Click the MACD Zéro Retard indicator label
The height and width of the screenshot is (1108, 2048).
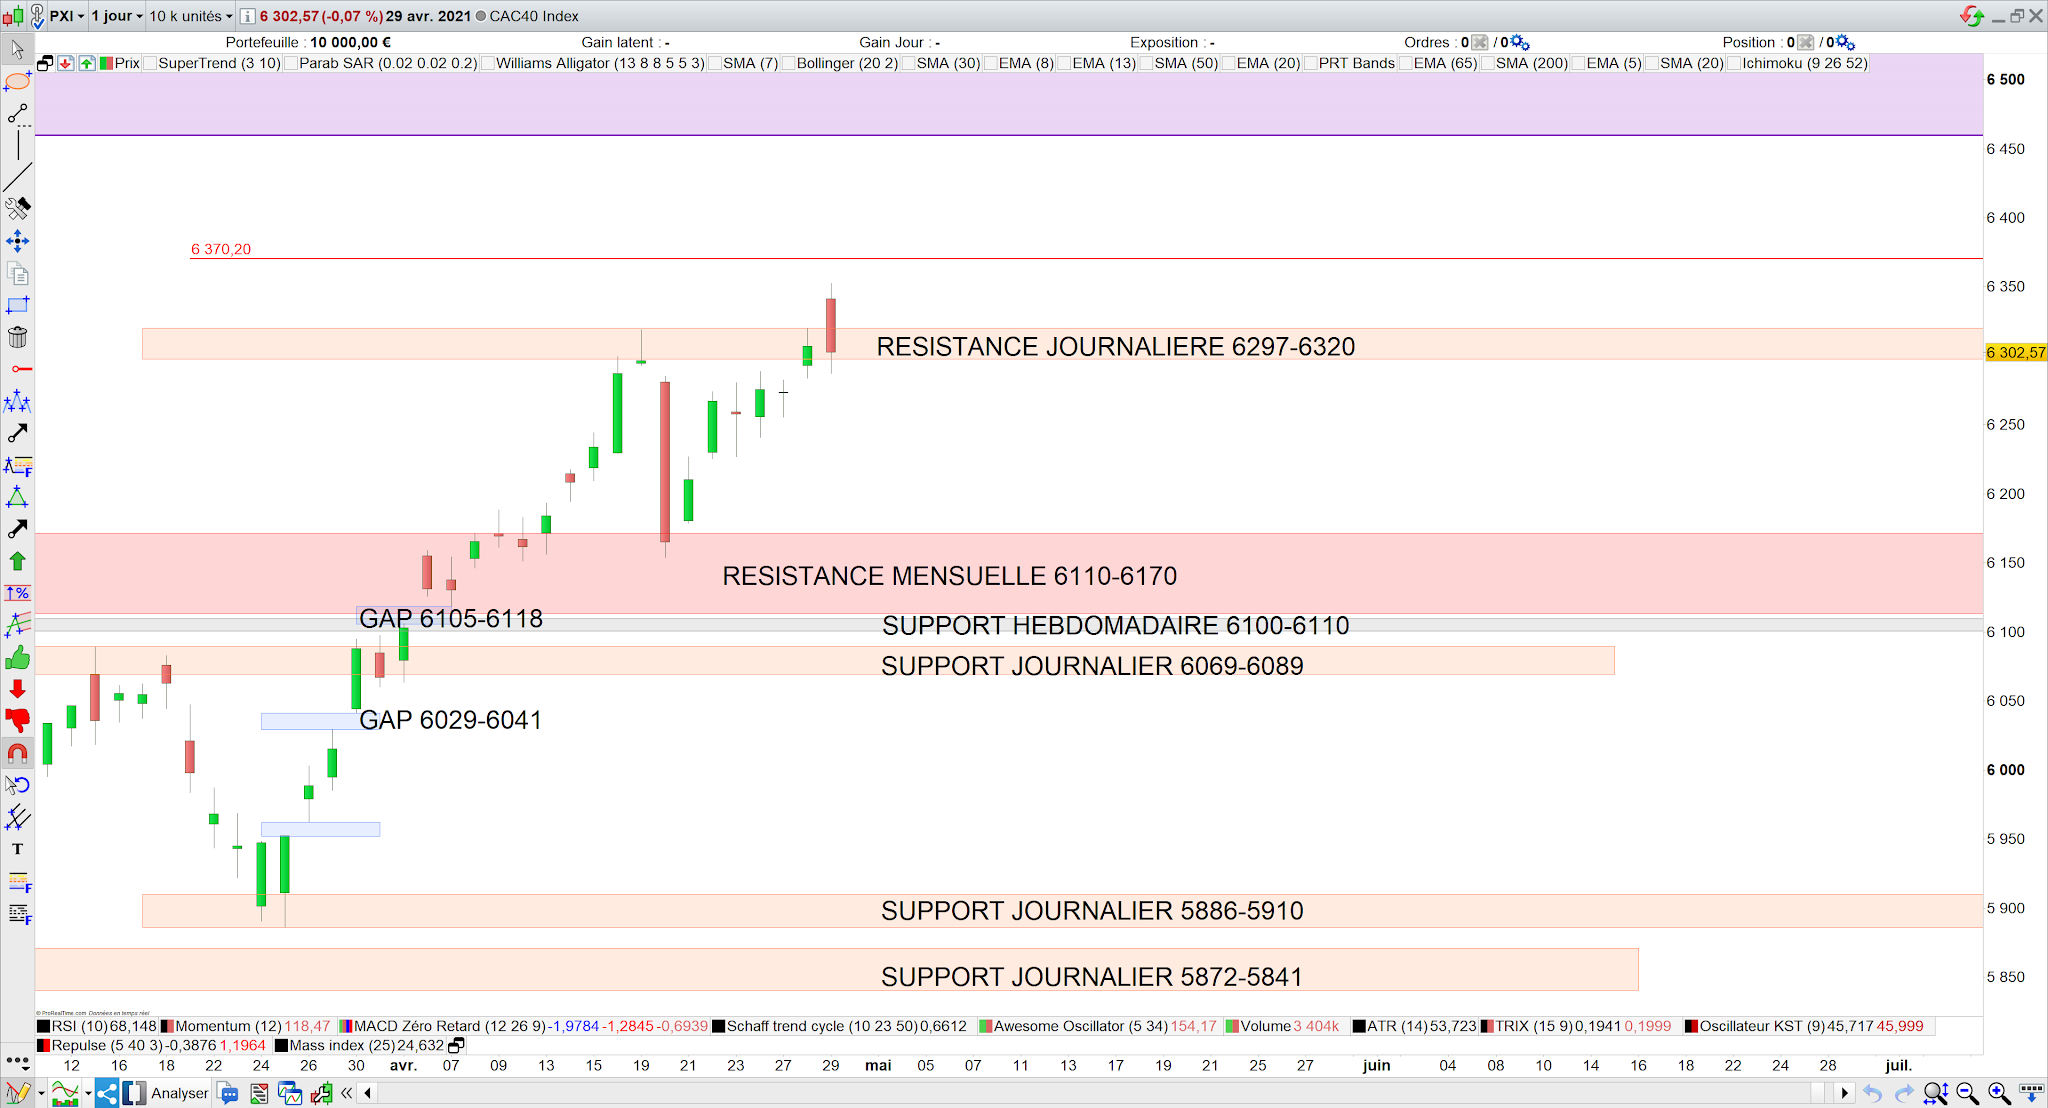coord(450,1026)
